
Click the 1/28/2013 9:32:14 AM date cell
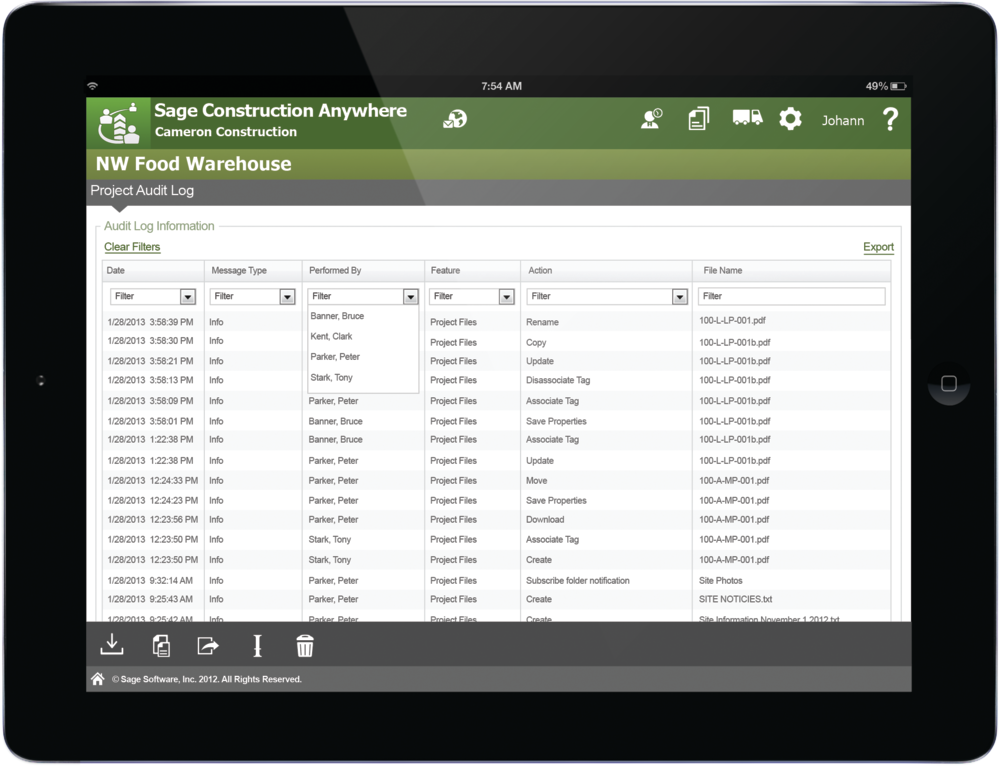click(x=150, y=580)
